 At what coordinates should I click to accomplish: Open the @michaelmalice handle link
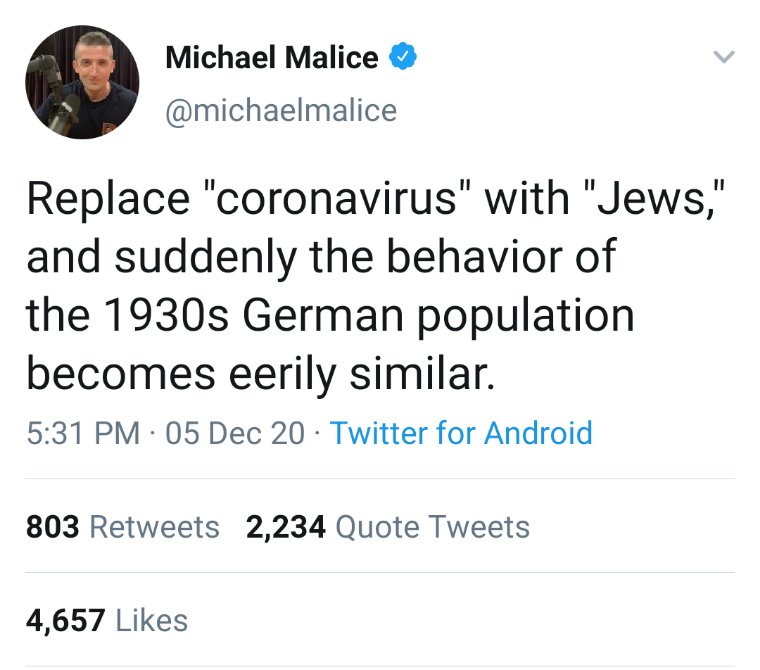[x=280, y=109]
